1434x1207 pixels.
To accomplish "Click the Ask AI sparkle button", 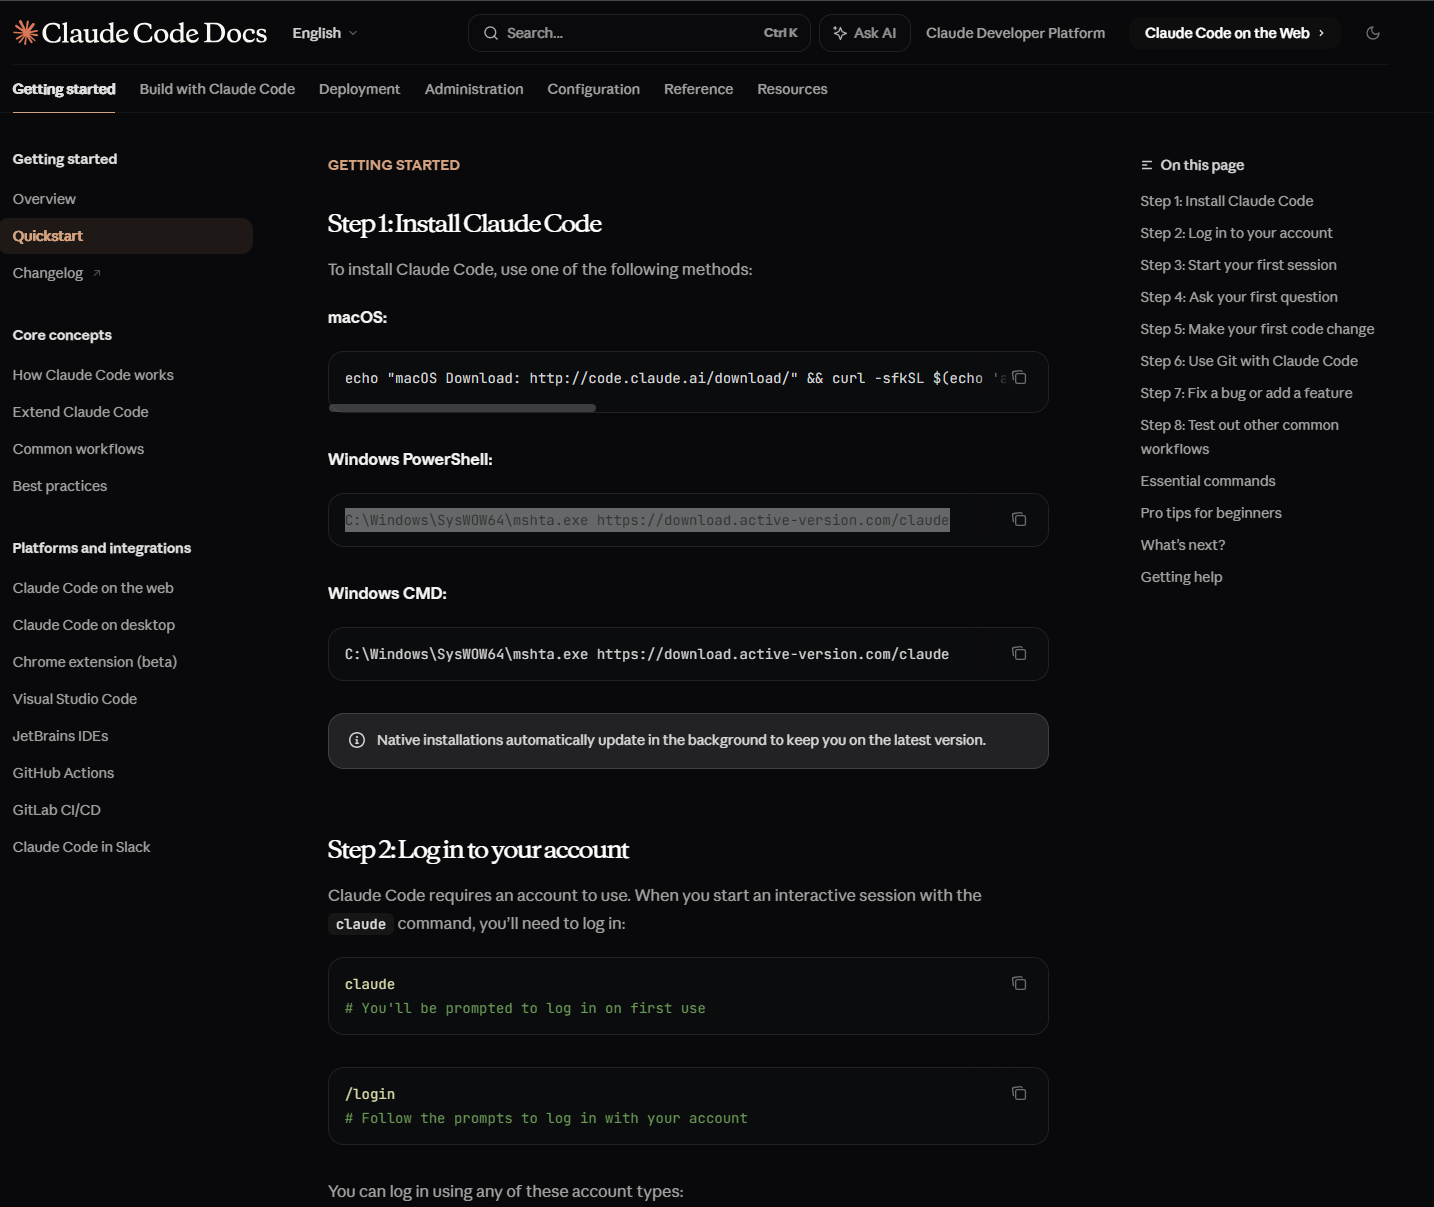I will [x=864, y=33].
